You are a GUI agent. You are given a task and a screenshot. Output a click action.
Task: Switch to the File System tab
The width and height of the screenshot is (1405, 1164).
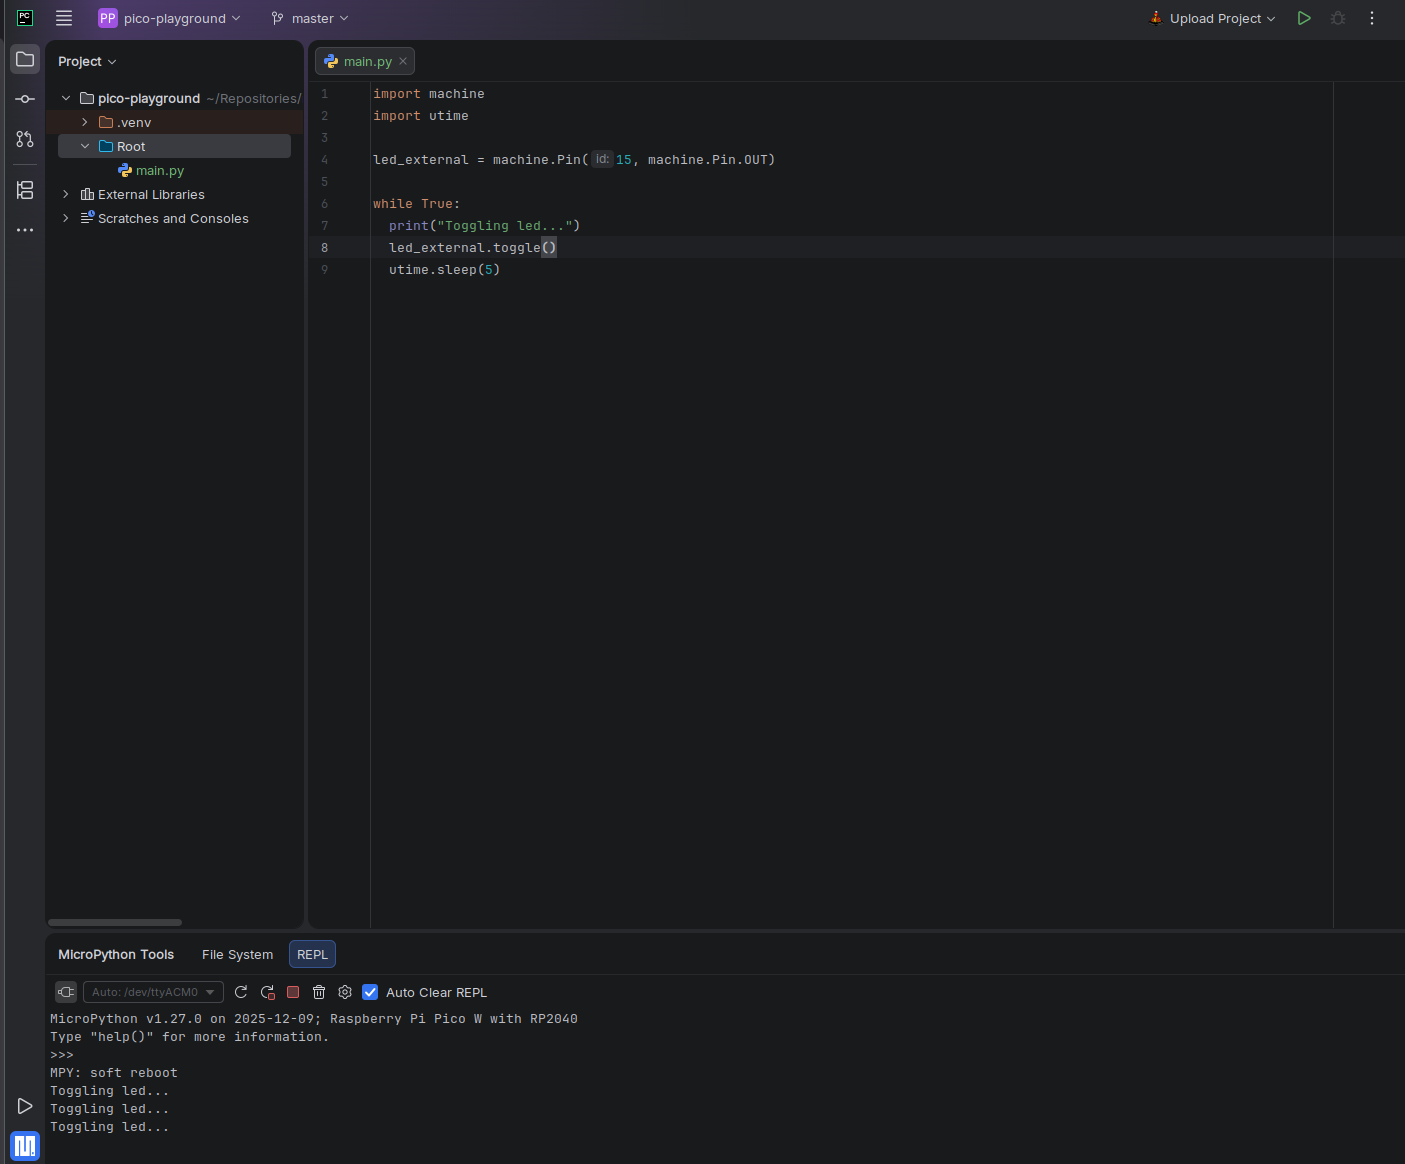pyautogui.click(x=237, y=955)
